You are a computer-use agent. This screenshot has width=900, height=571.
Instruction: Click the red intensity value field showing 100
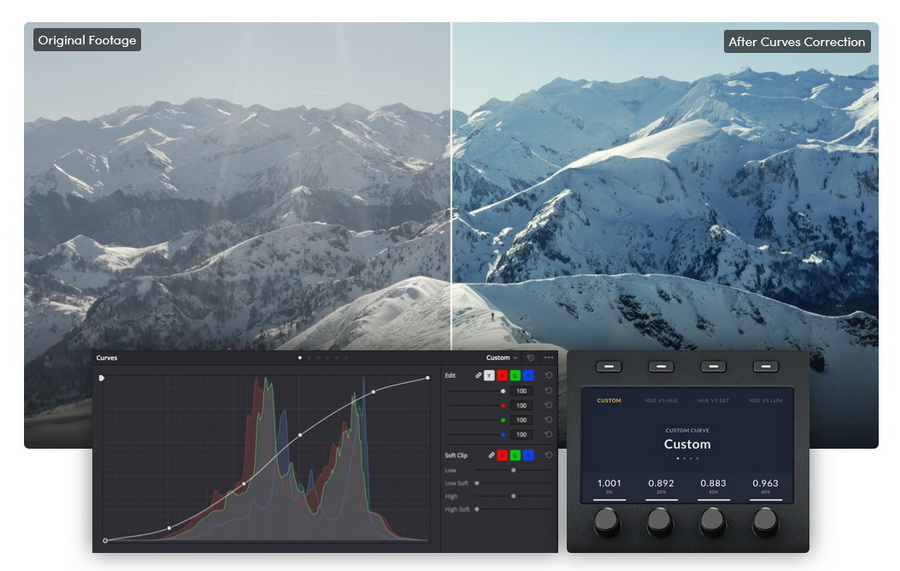tap(521, 406)
